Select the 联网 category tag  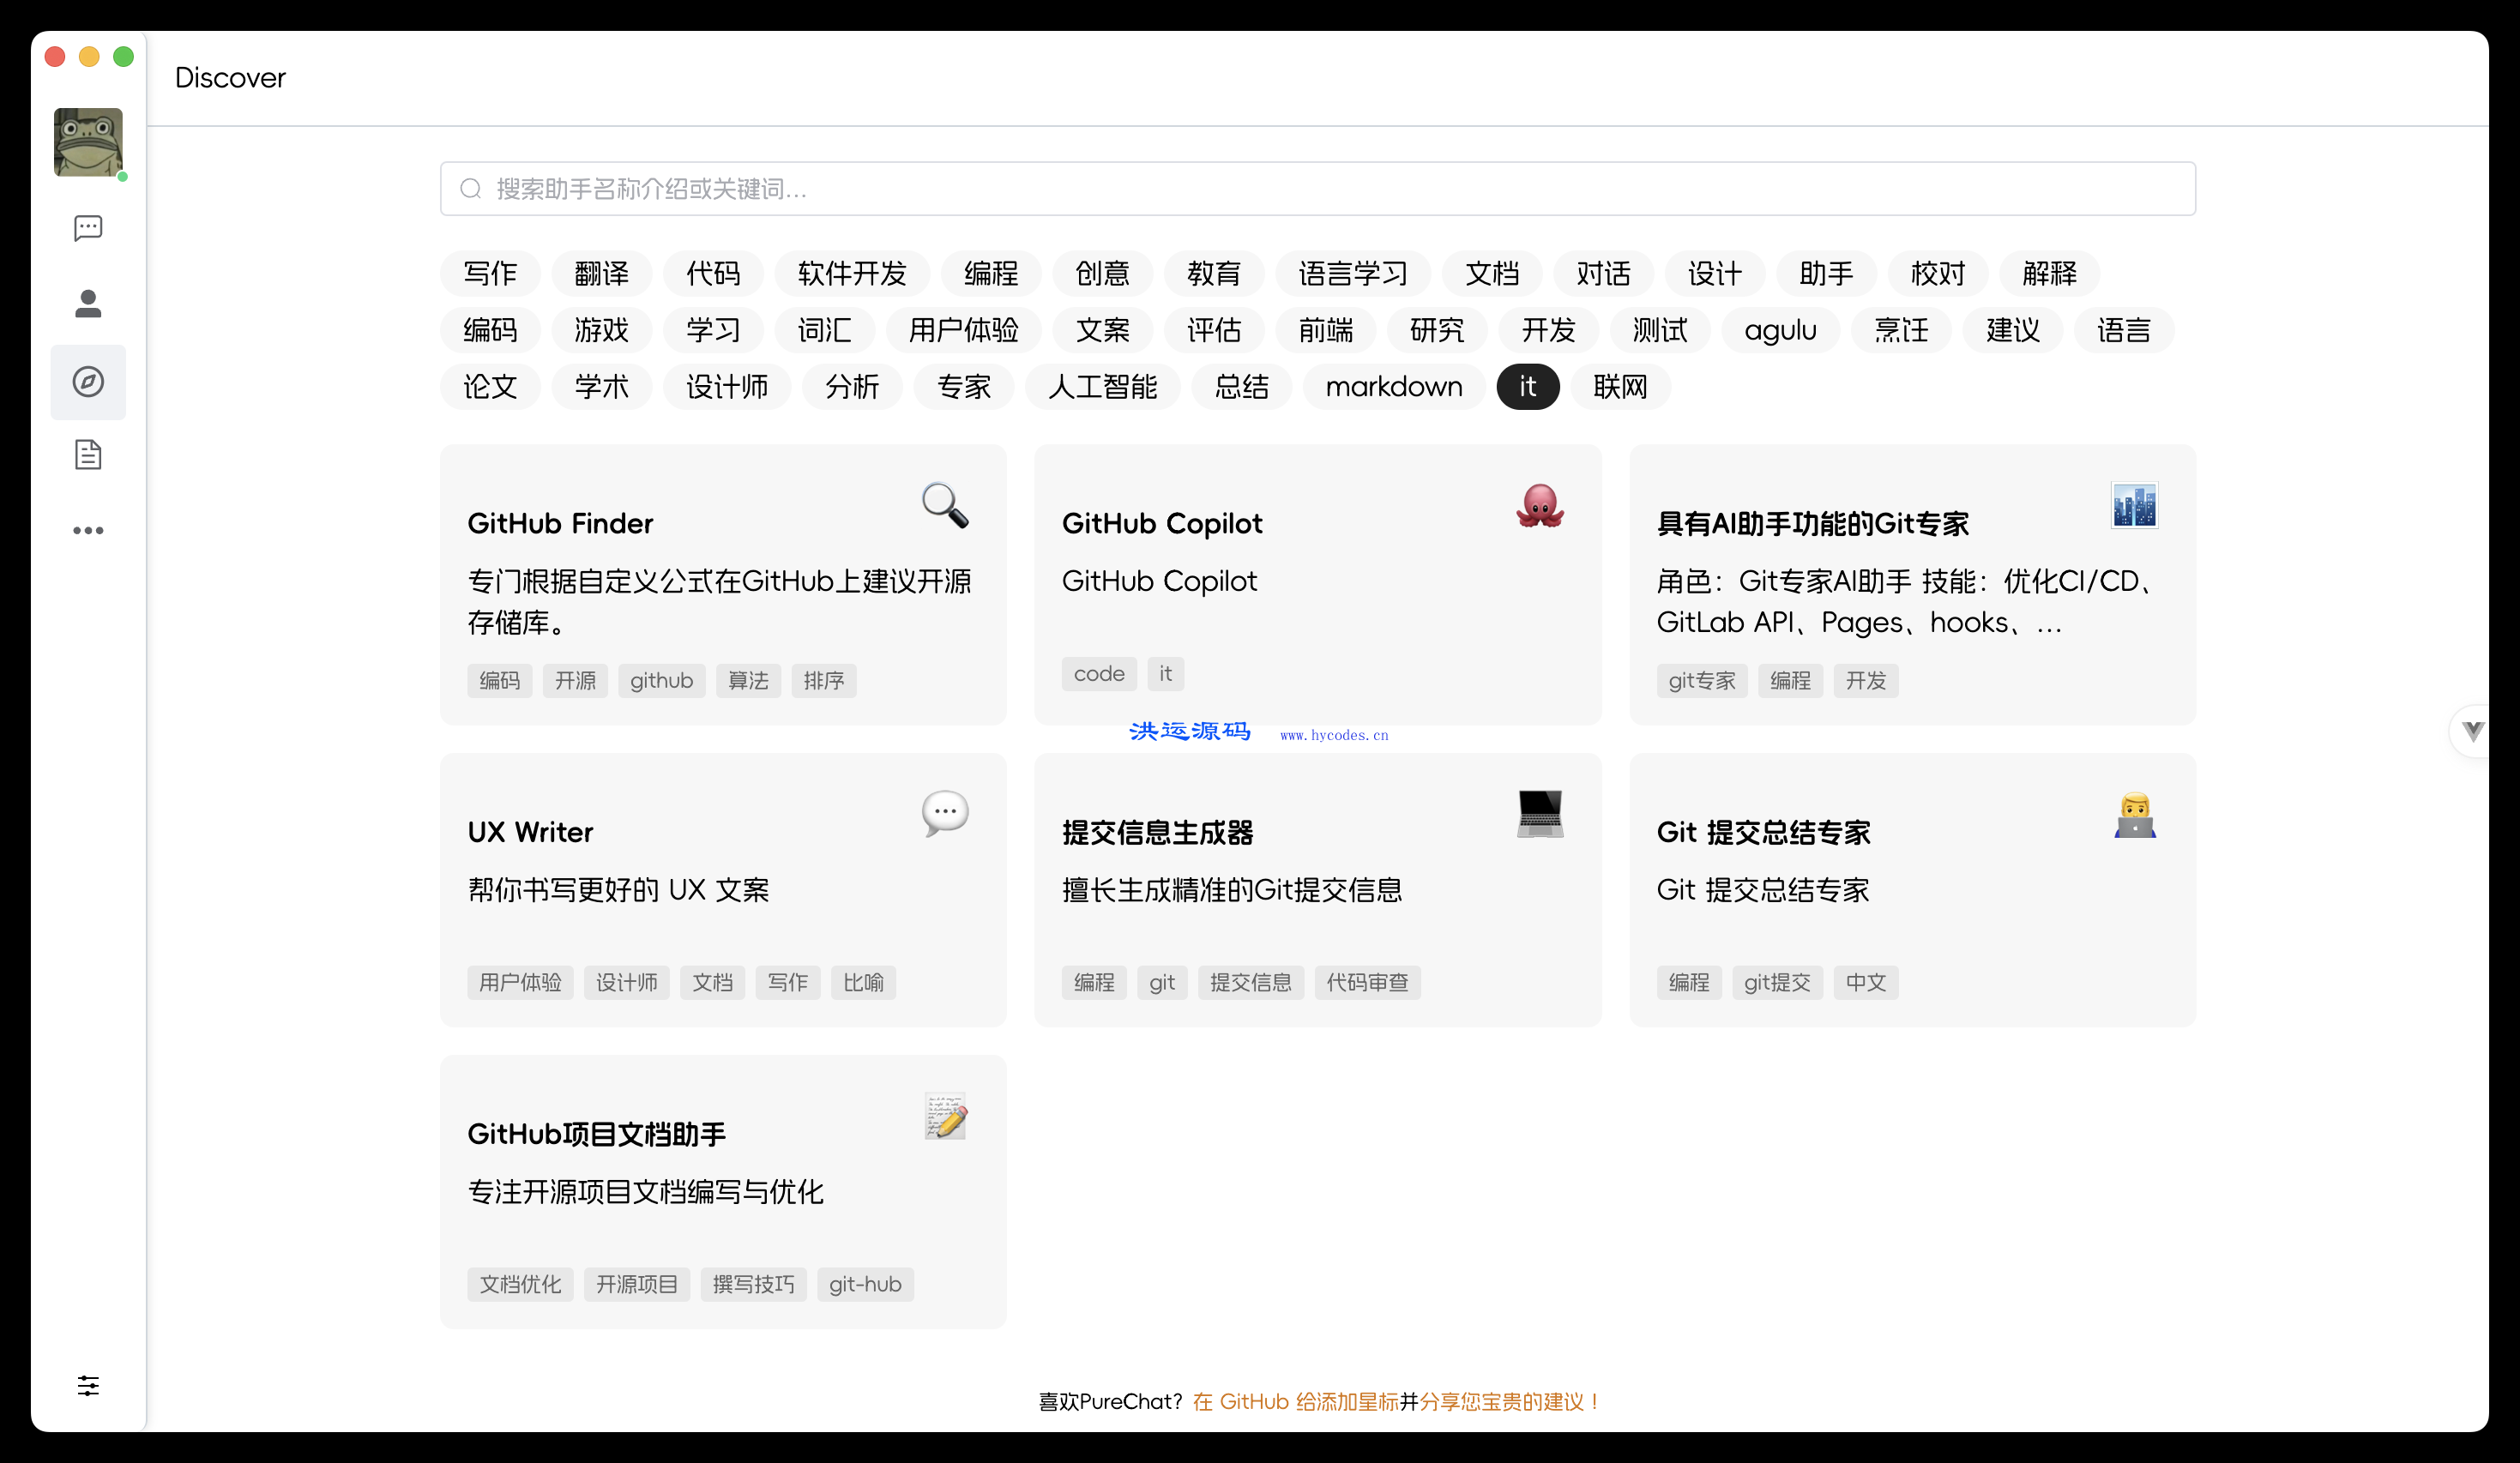click(1619, 387)
